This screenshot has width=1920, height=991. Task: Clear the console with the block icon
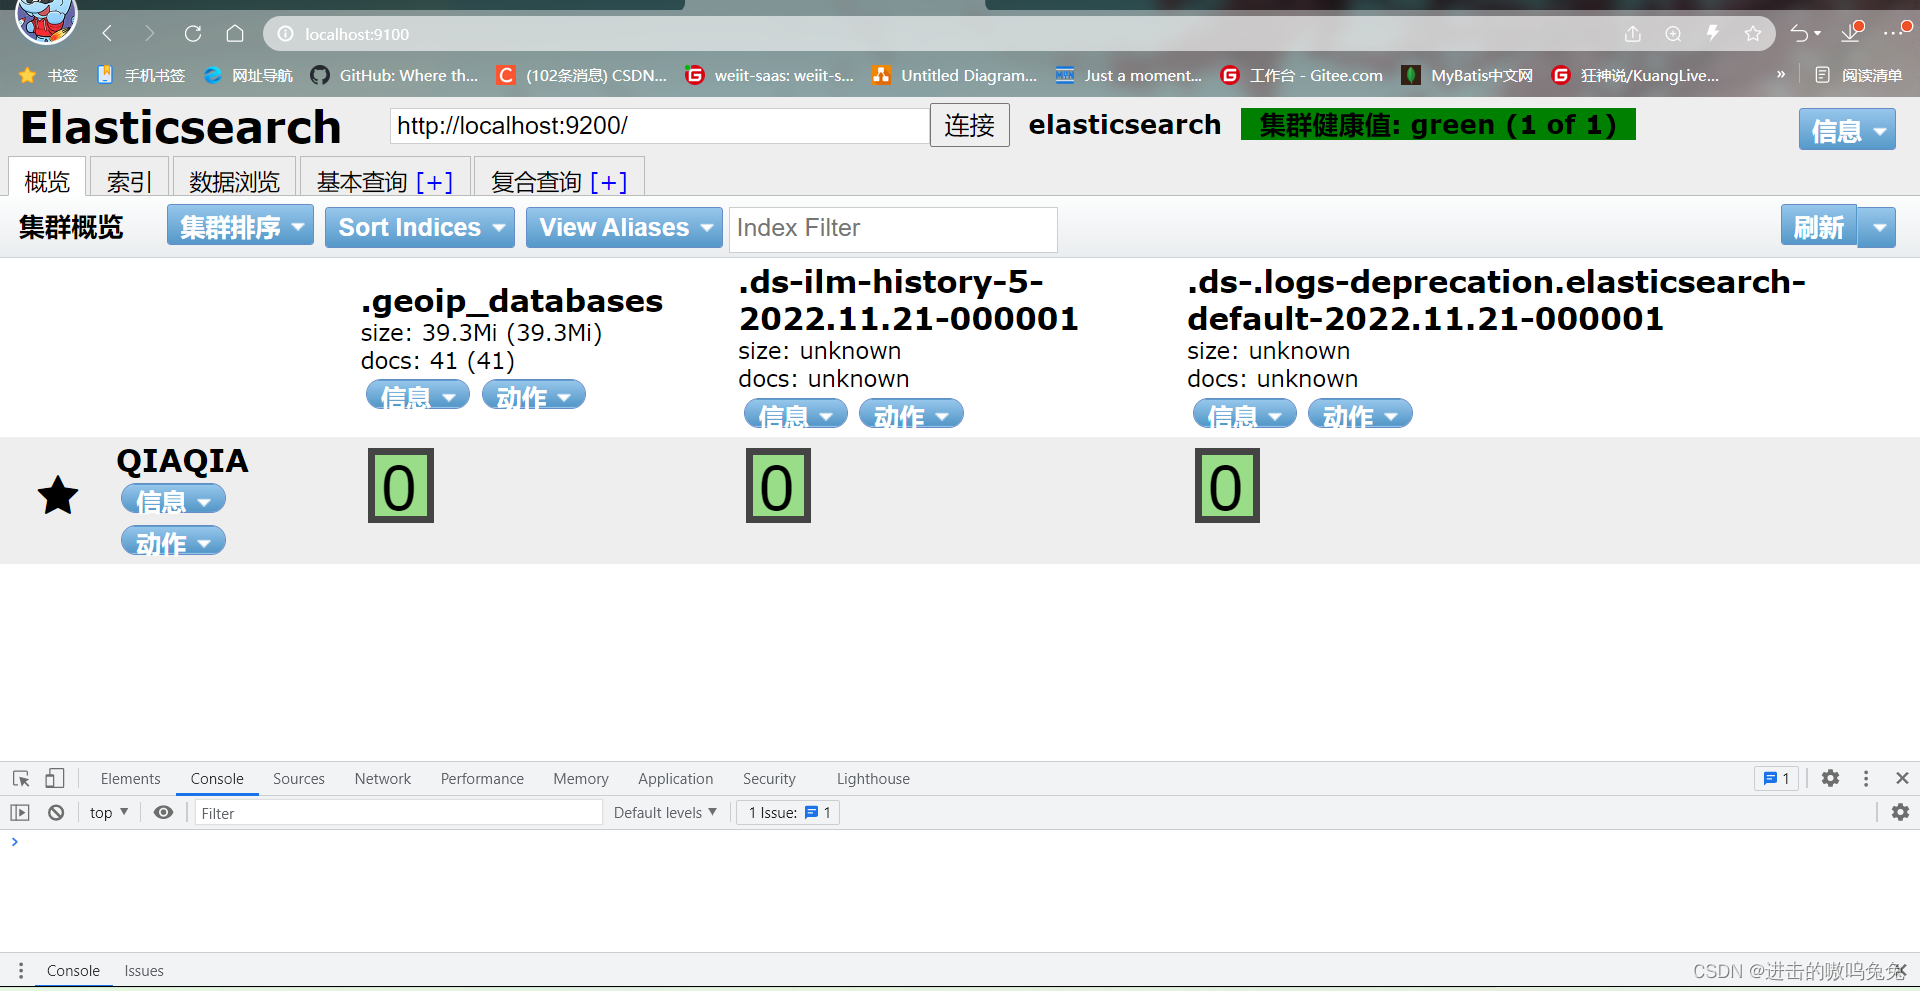(56, 813)
